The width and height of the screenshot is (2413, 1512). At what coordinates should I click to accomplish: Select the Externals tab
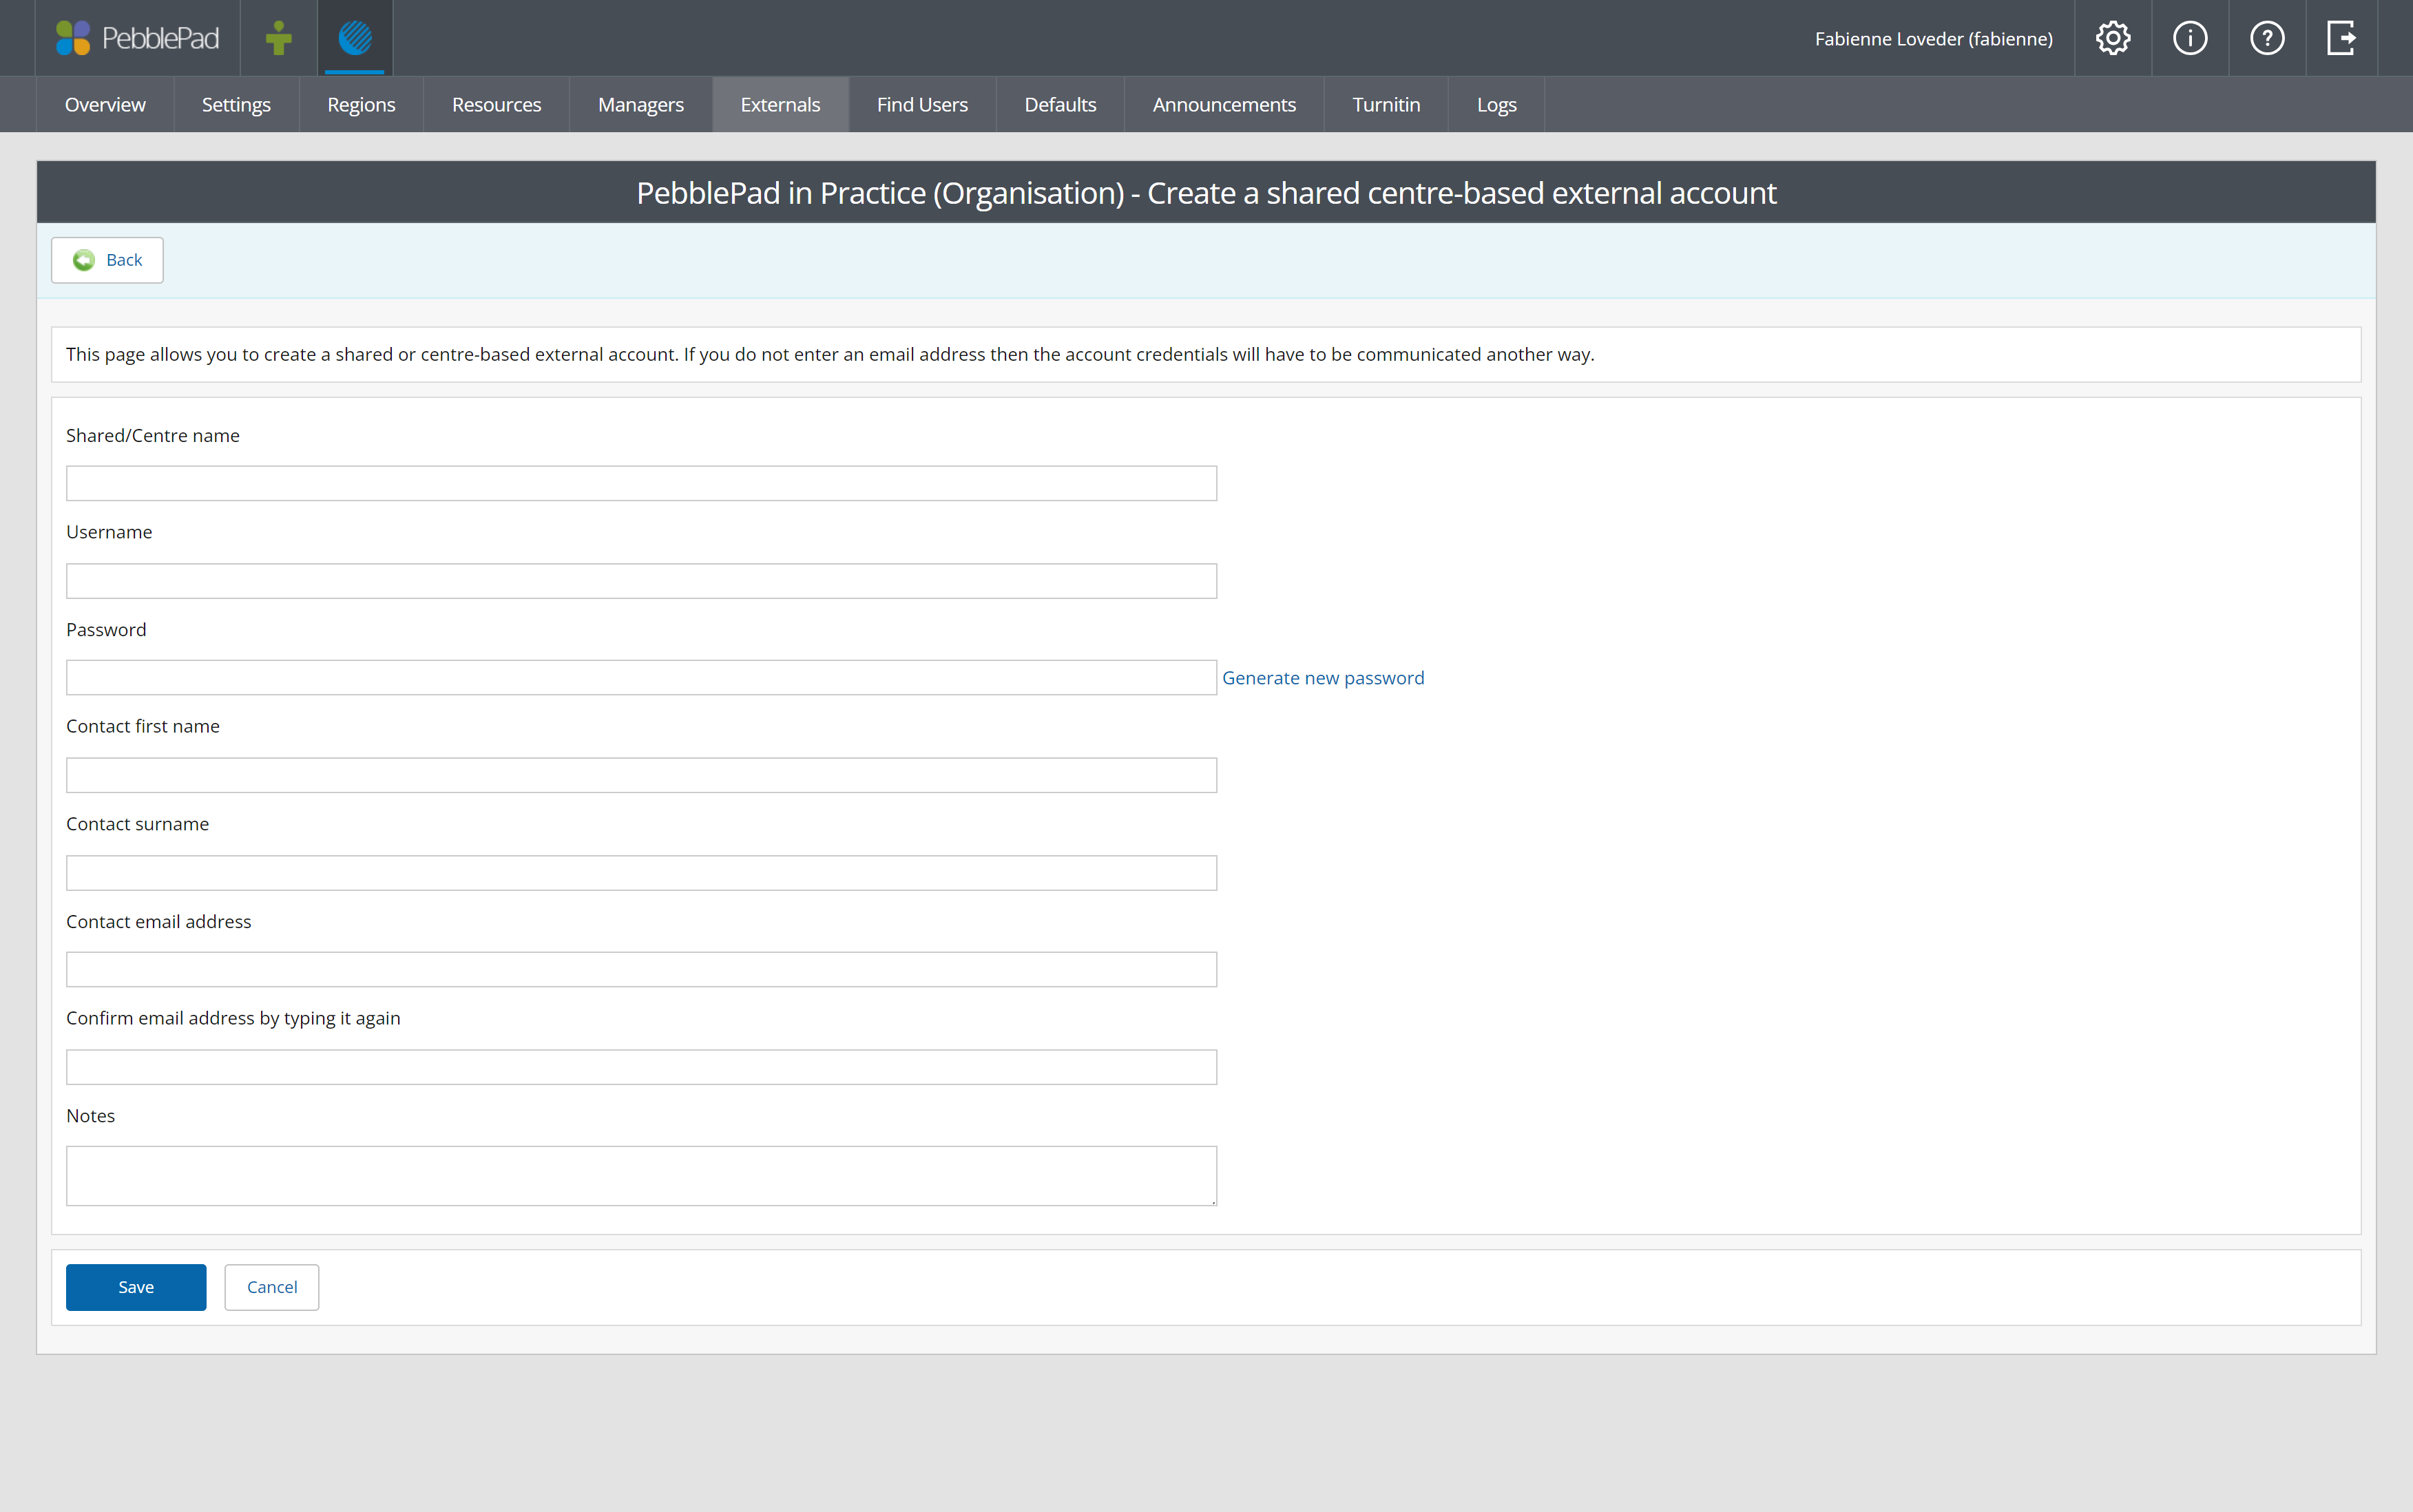(x=780, y=105)
